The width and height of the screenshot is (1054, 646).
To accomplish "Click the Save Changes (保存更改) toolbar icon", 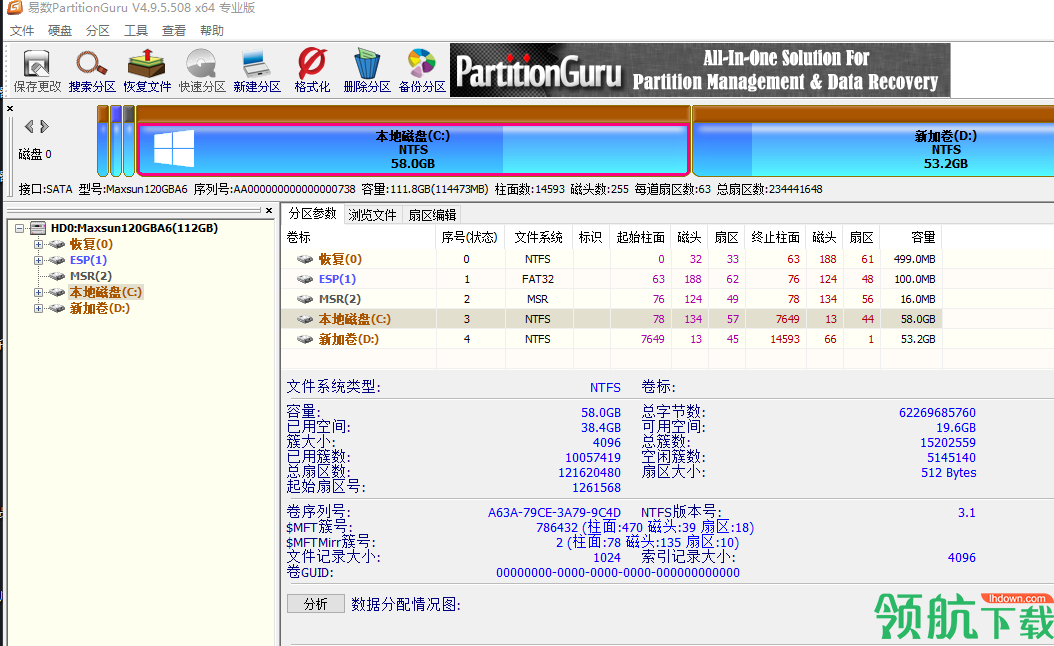I will (x=37, y=71).
